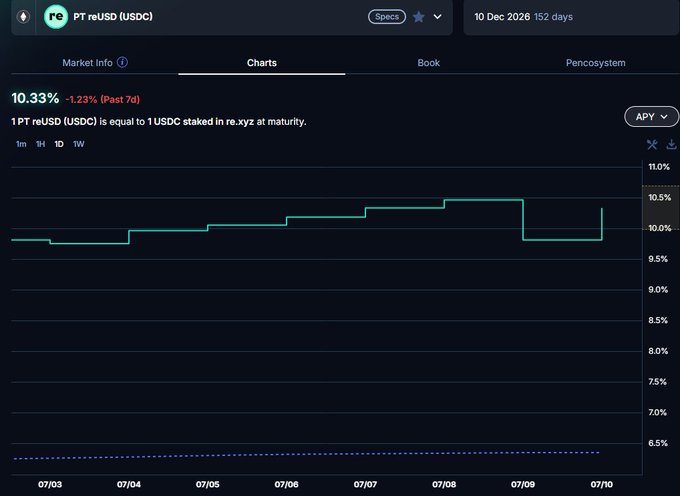
Task: Click the 9.0% y-axis label
Action: tap(658, 290)
